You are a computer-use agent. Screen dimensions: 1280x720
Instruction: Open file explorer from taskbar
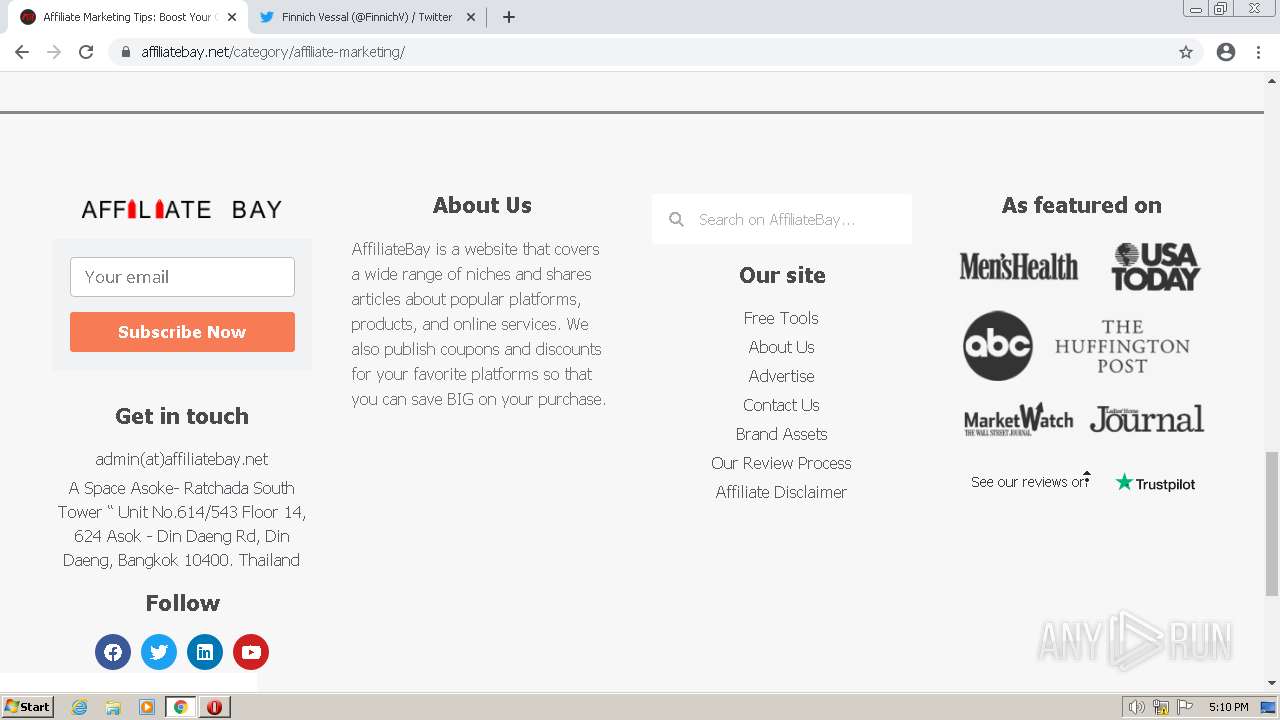tap(113, 707)
